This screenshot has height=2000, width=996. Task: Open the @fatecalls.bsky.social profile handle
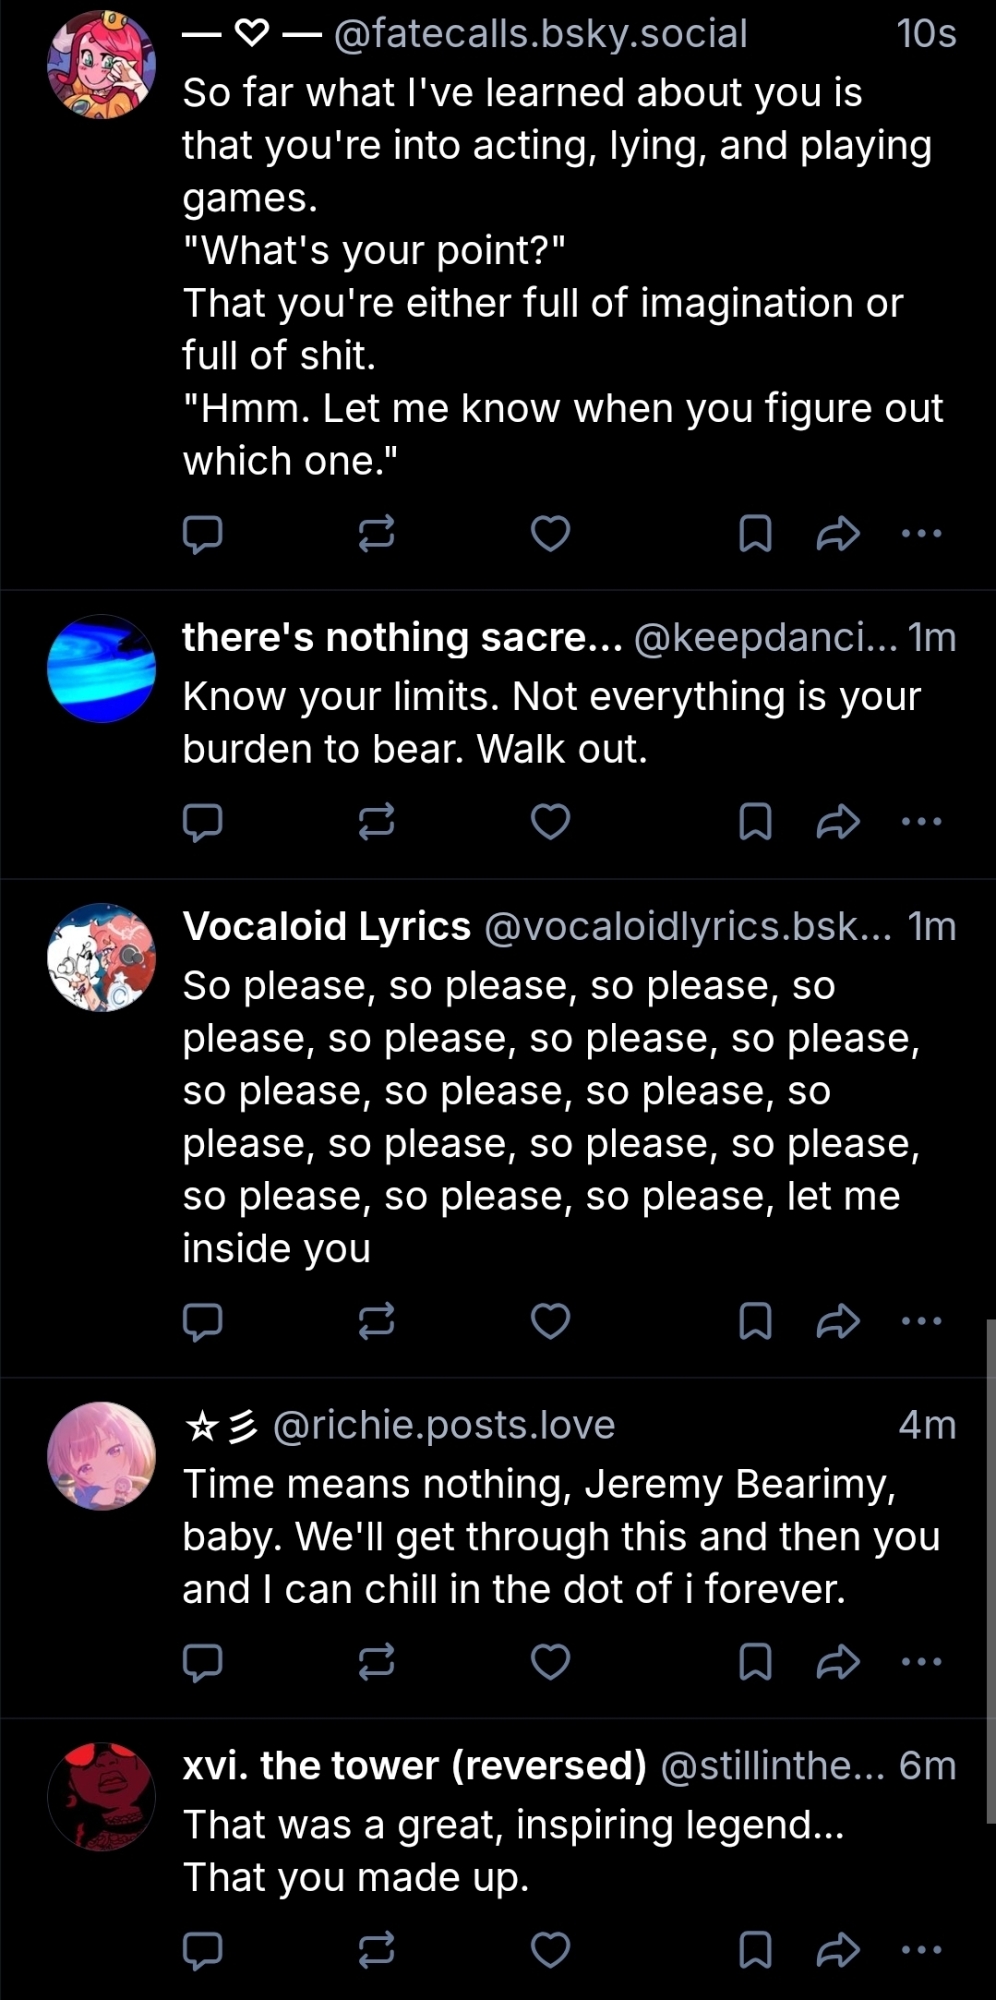(x=540, y=34)
